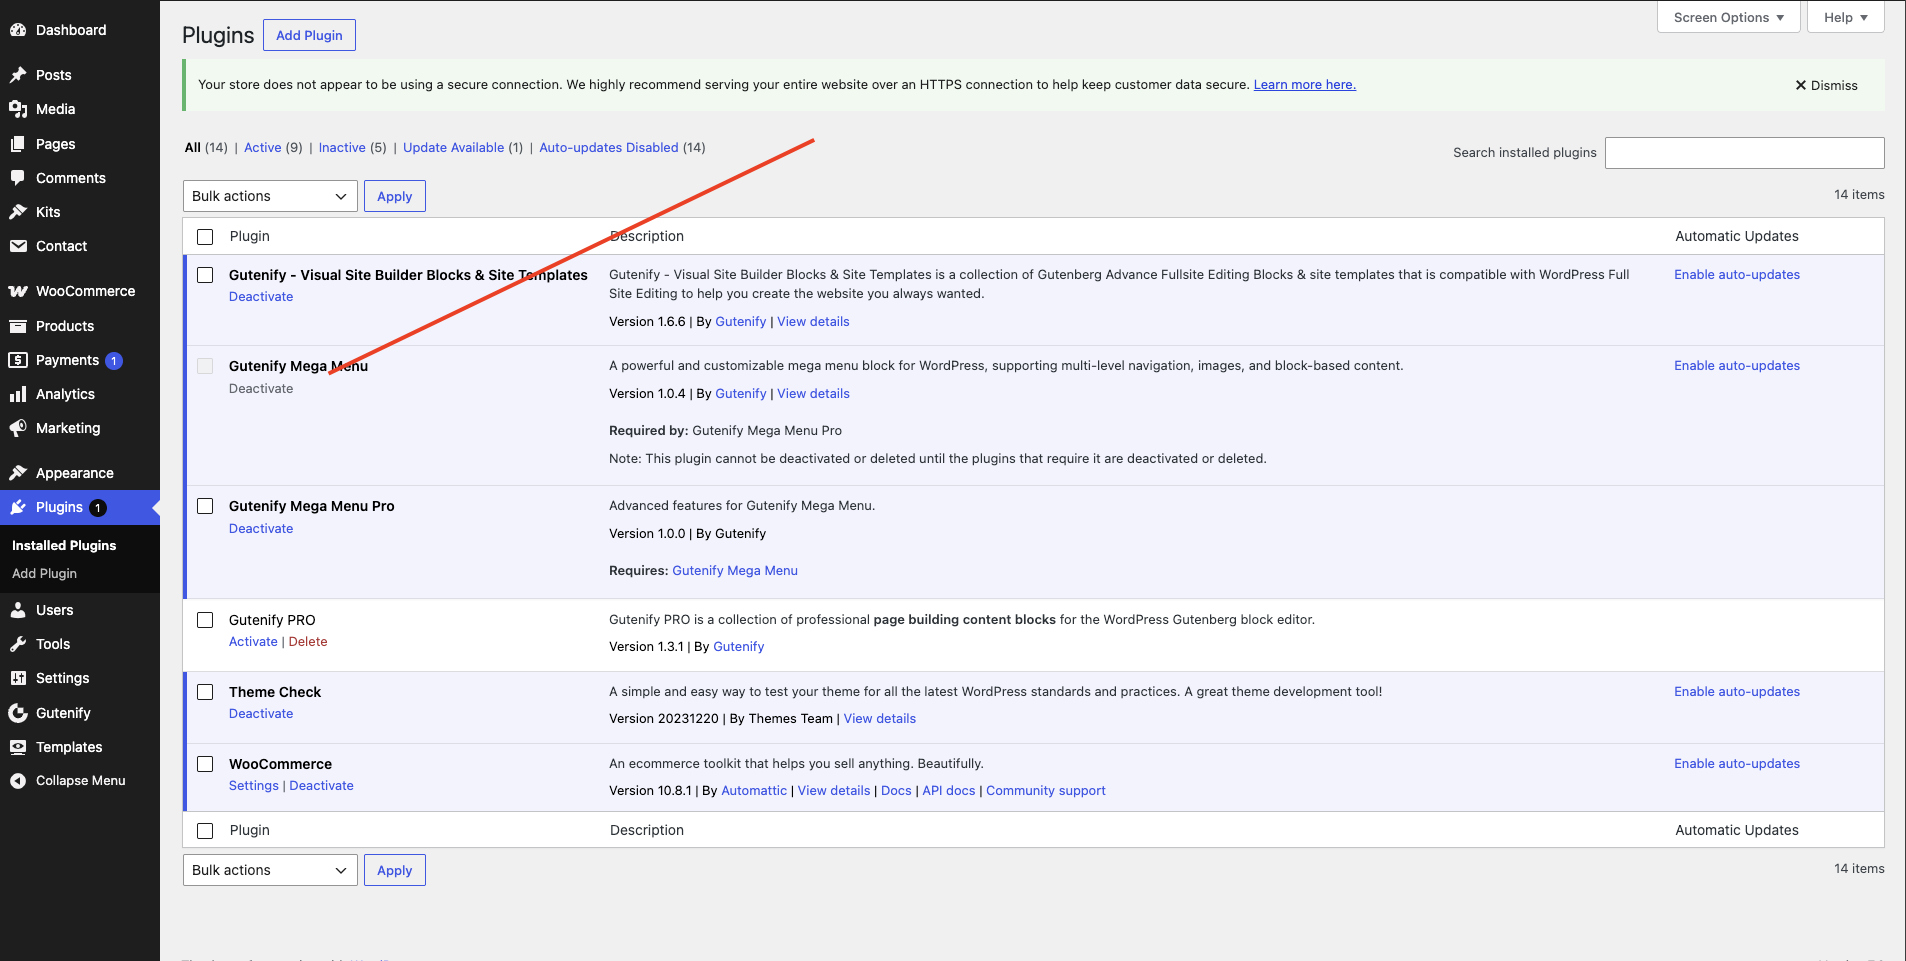Check the Theme Check plugin checkbox
This screenshot has height=961, width=1906.
point(205,692)
